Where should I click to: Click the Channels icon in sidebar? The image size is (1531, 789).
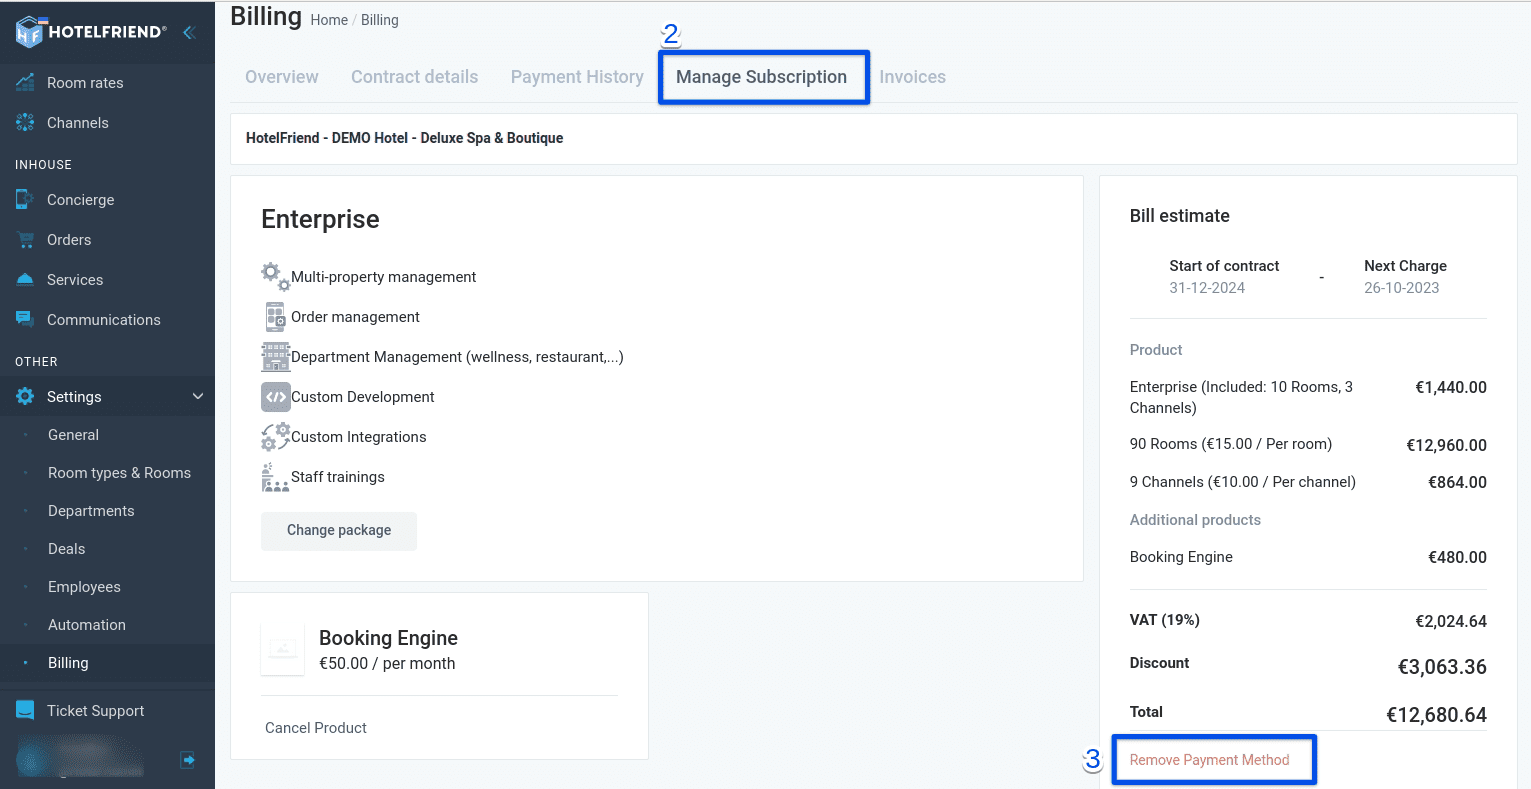(25, 123)
